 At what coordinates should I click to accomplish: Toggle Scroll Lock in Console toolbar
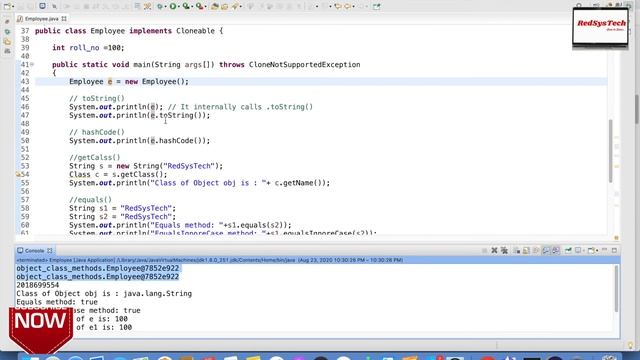pos(526,251)
